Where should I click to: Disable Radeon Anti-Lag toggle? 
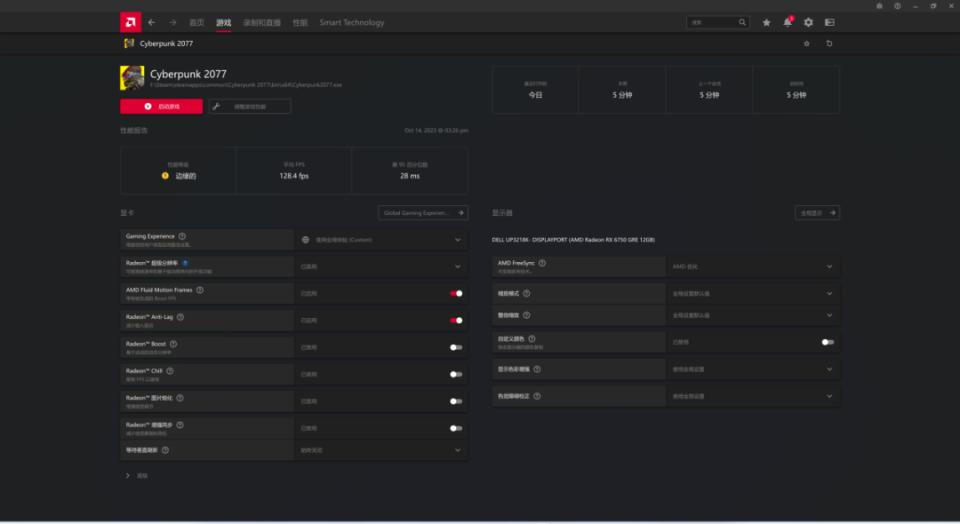[456, 320]
